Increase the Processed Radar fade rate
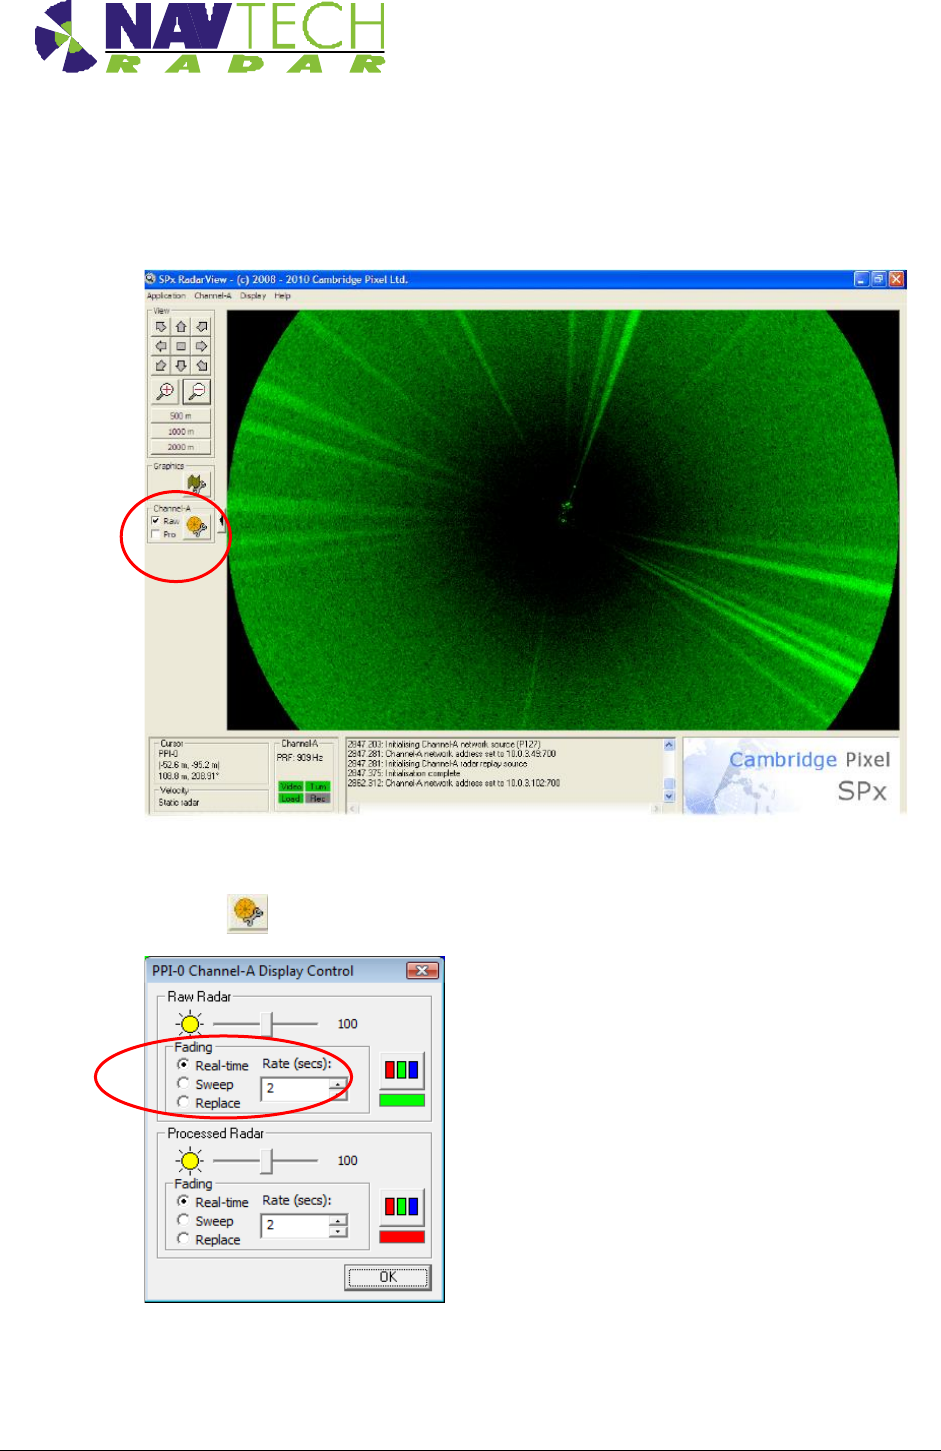The height and width of the screenshot is (1451, 941). click(338, 1219)
